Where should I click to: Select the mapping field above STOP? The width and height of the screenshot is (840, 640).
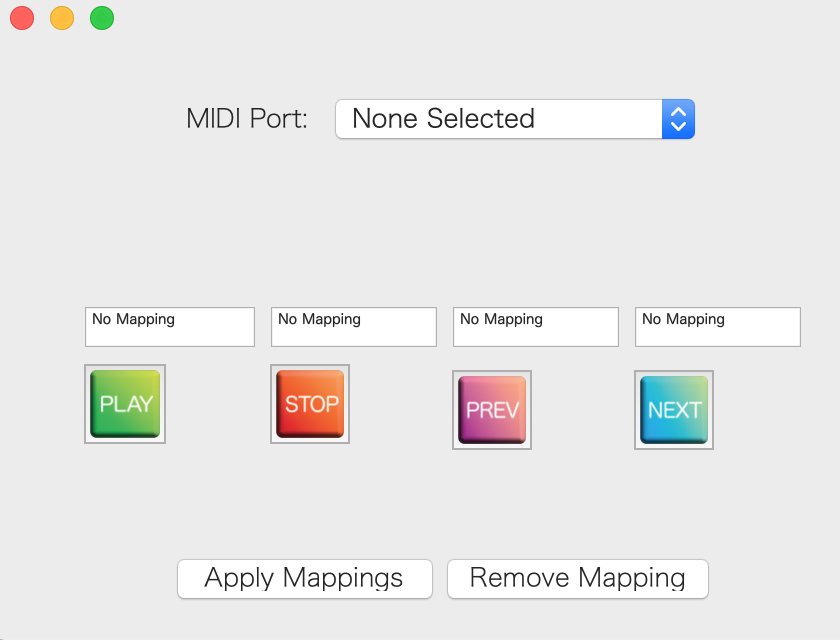(354, 327)
